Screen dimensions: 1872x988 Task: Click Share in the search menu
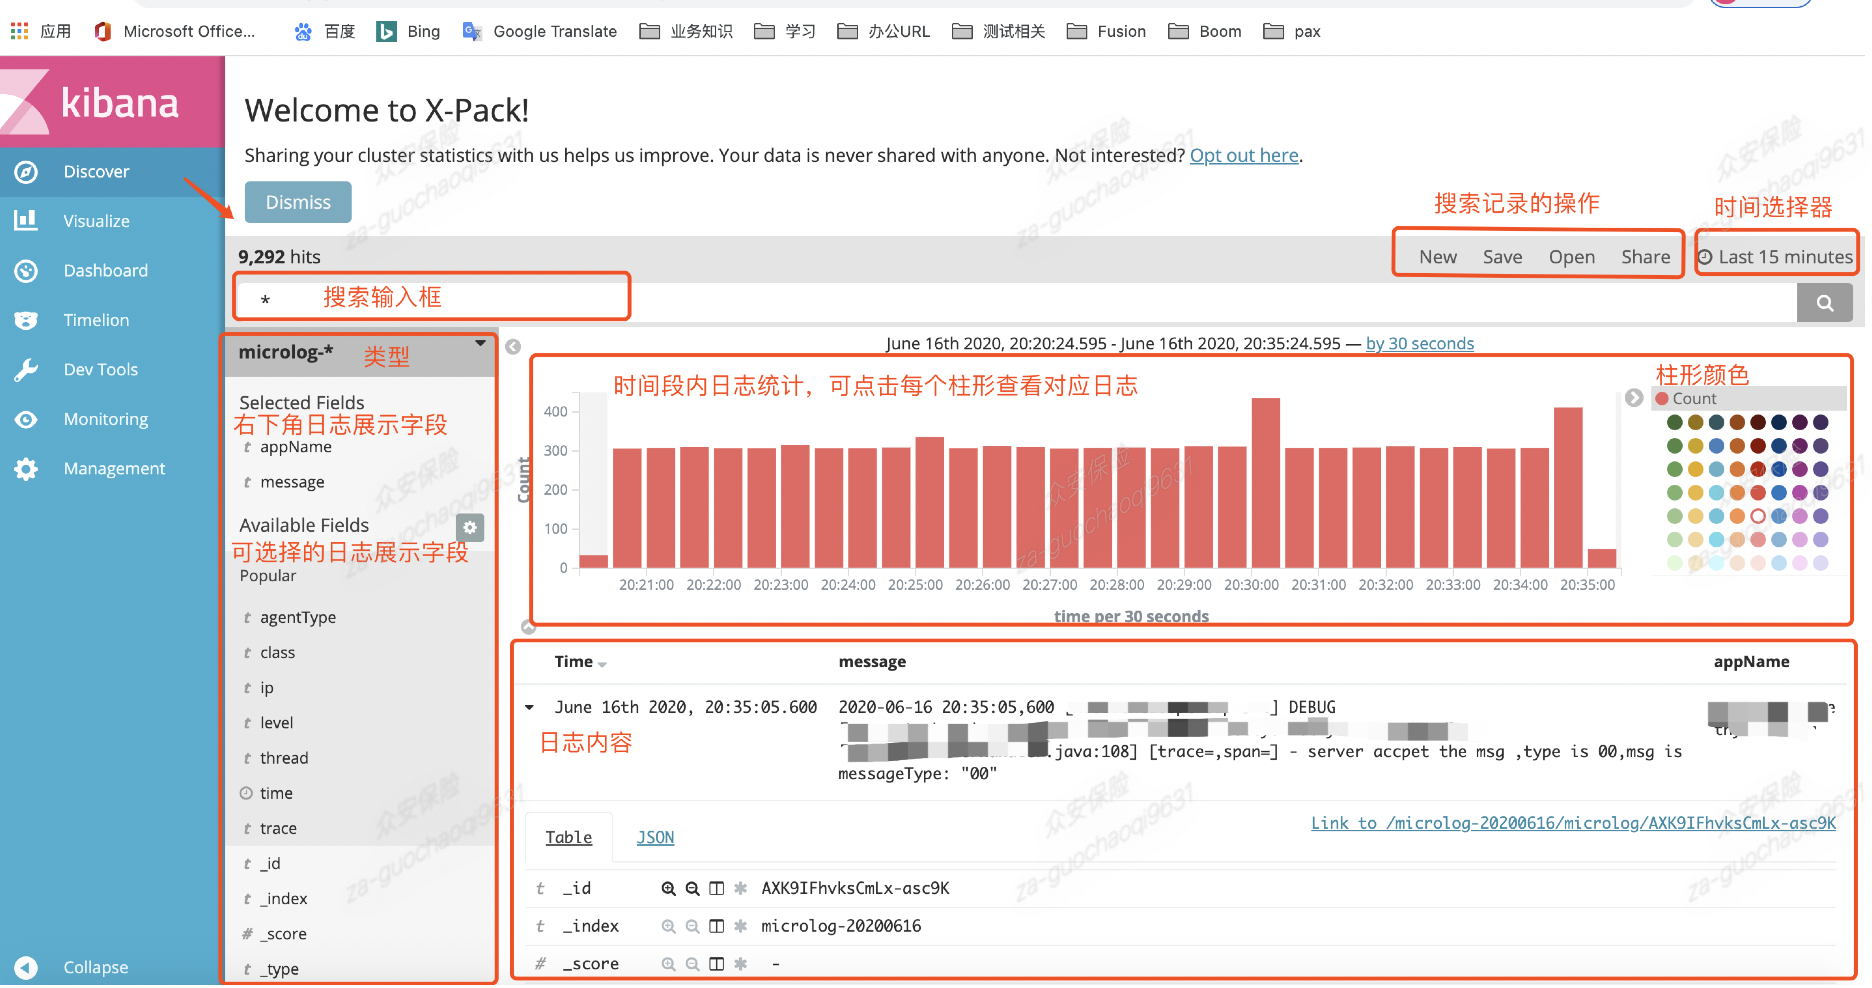coord(1645,257)
